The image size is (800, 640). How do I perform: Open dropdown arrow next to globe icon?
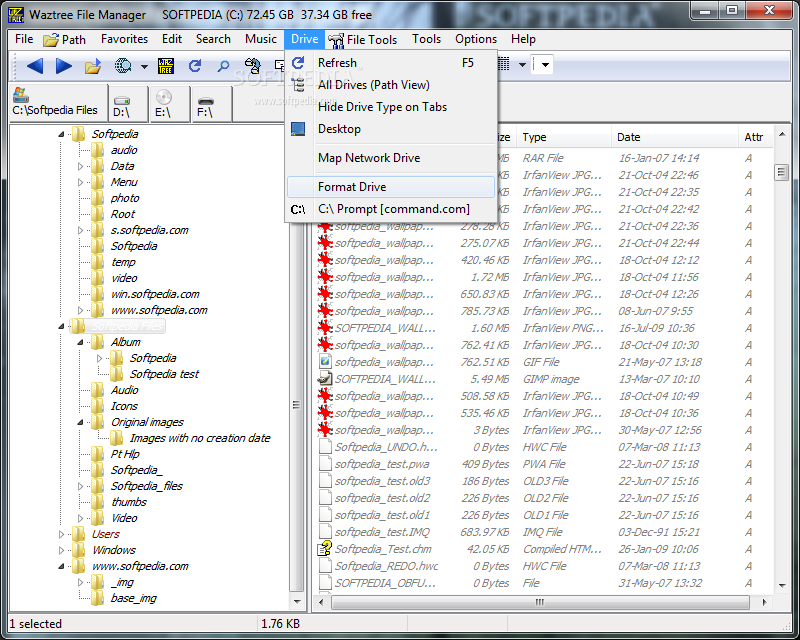click(144, 66)
